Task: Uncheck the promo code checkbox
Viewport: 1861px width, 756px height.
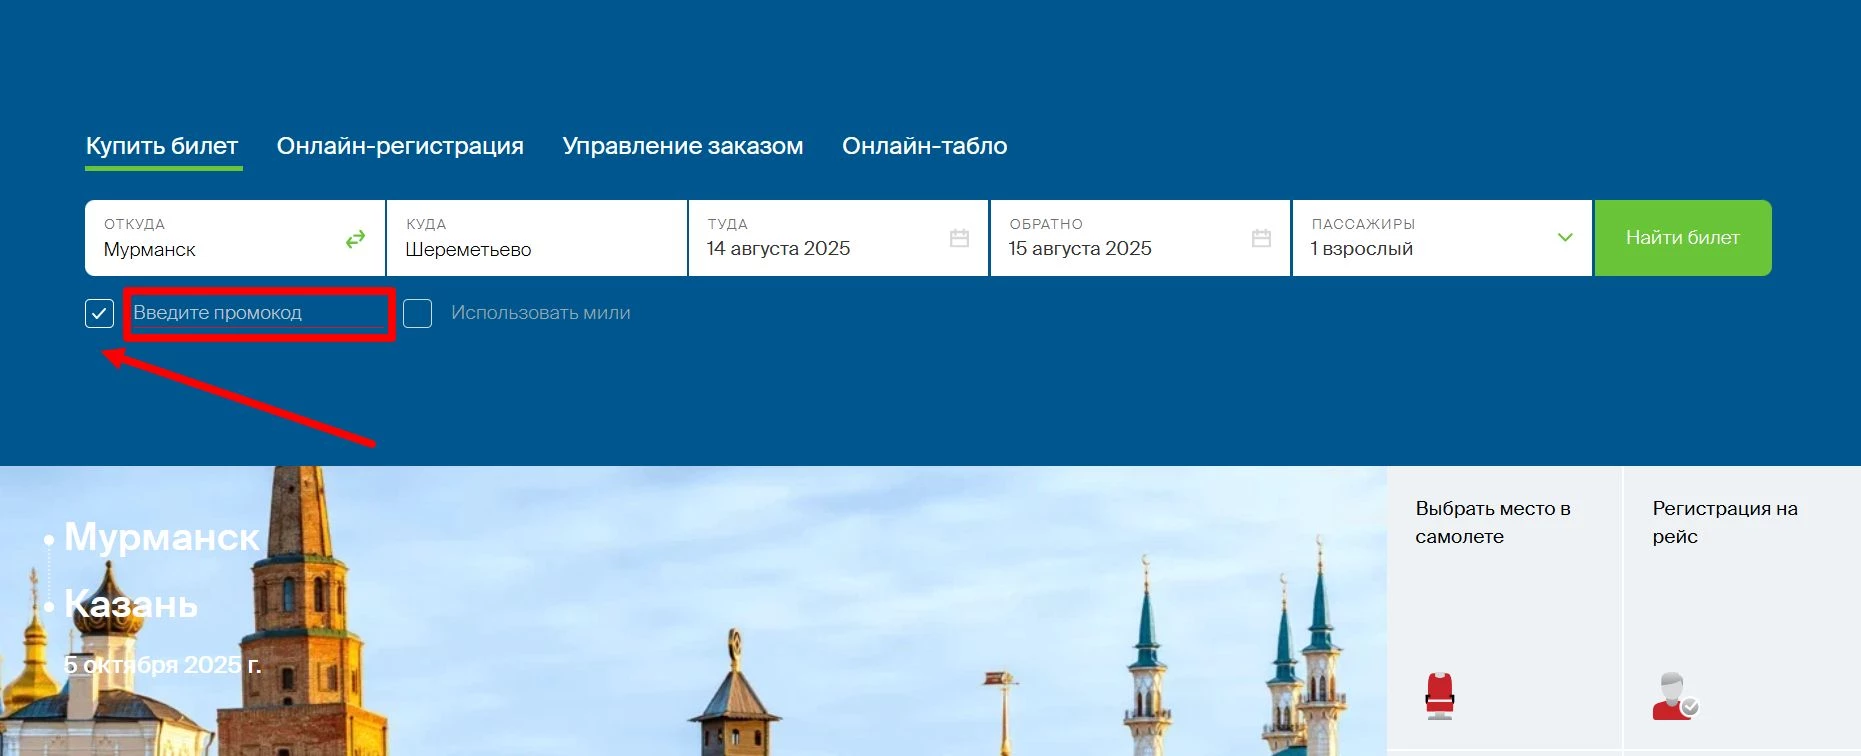Action: [x=99, y=313]
